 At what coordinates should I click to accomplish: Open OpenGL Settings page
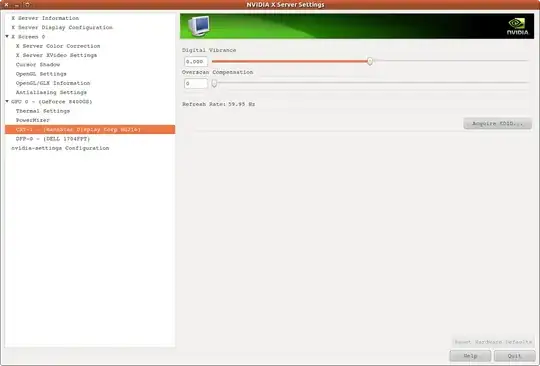(41, 74)
